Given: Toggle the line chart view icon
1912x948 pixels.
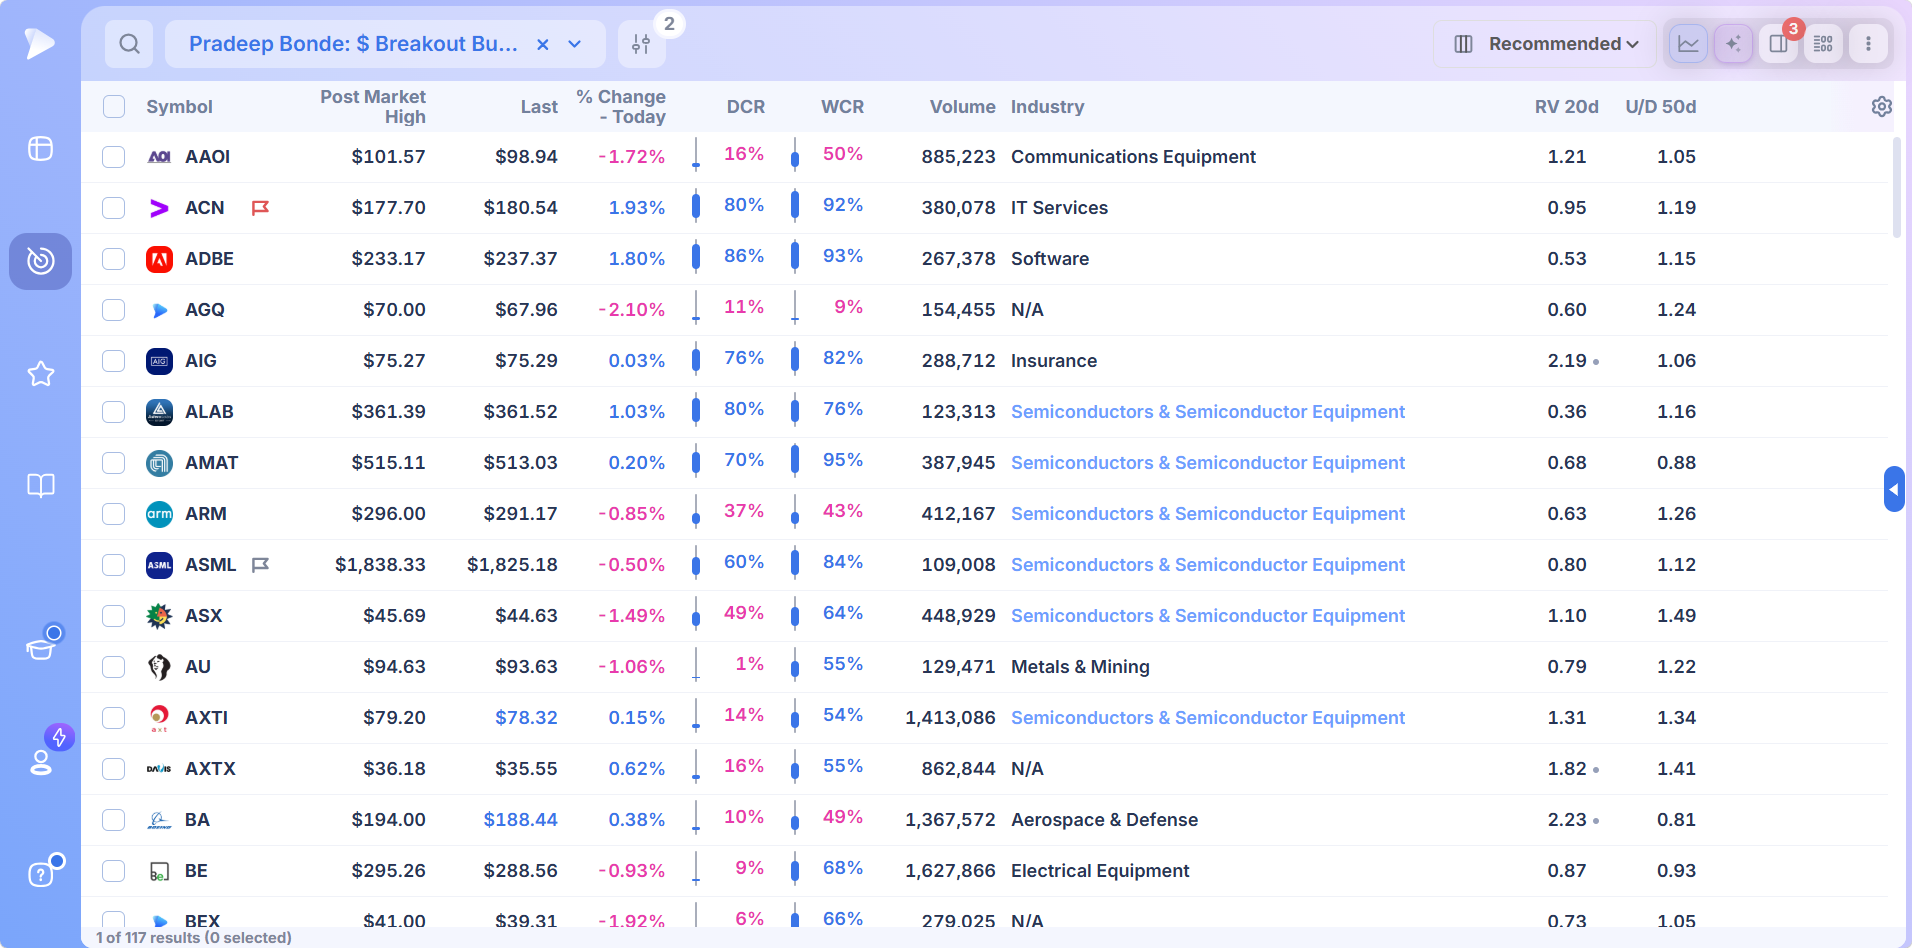Looking at the screenshot, I should (x=1688, y=44).
